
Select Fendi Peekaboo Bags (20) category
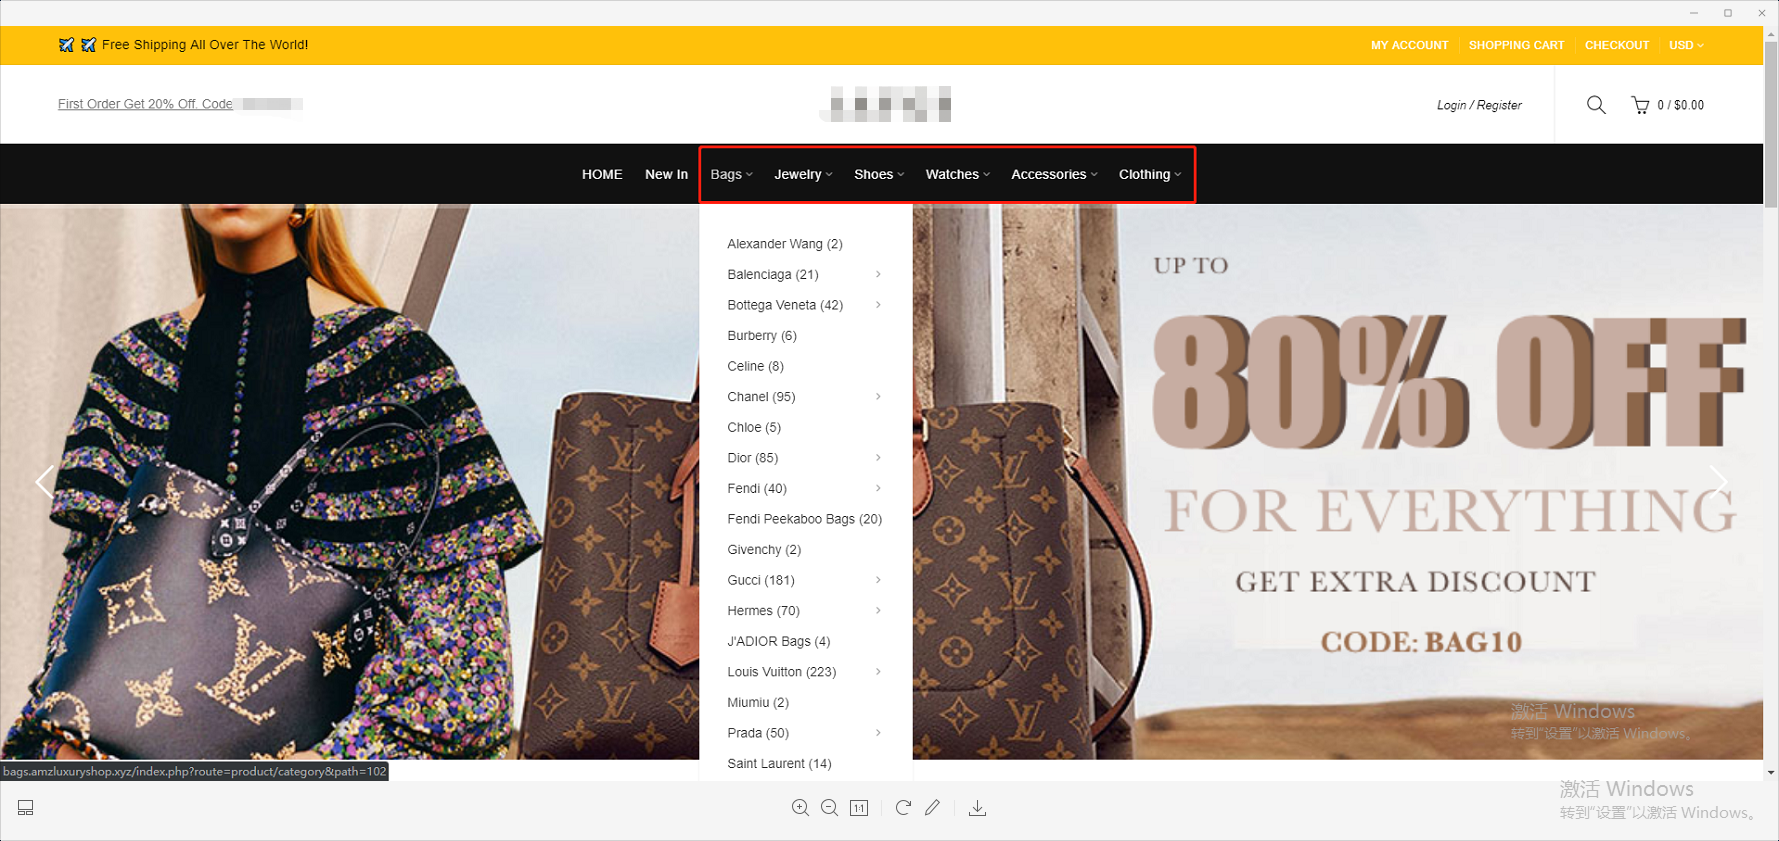click(805, 519)
